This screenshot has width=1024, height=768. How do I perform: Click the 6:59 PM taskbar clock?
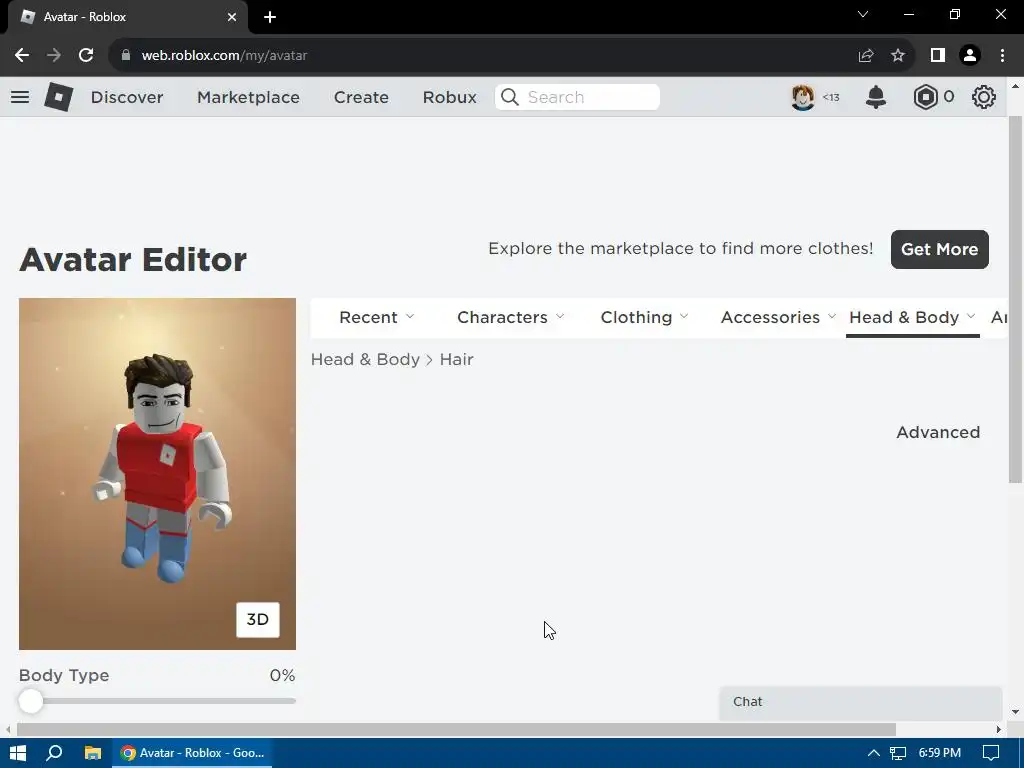tap(940, 753)
